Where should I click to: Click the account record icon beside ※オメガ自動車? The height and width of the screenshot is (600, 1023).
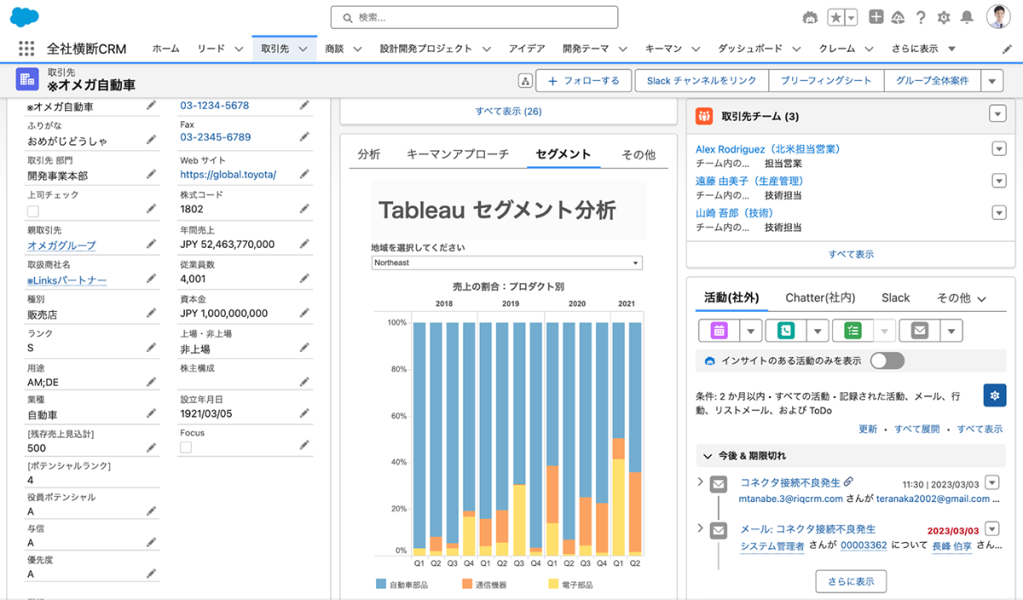click(27, 79)
